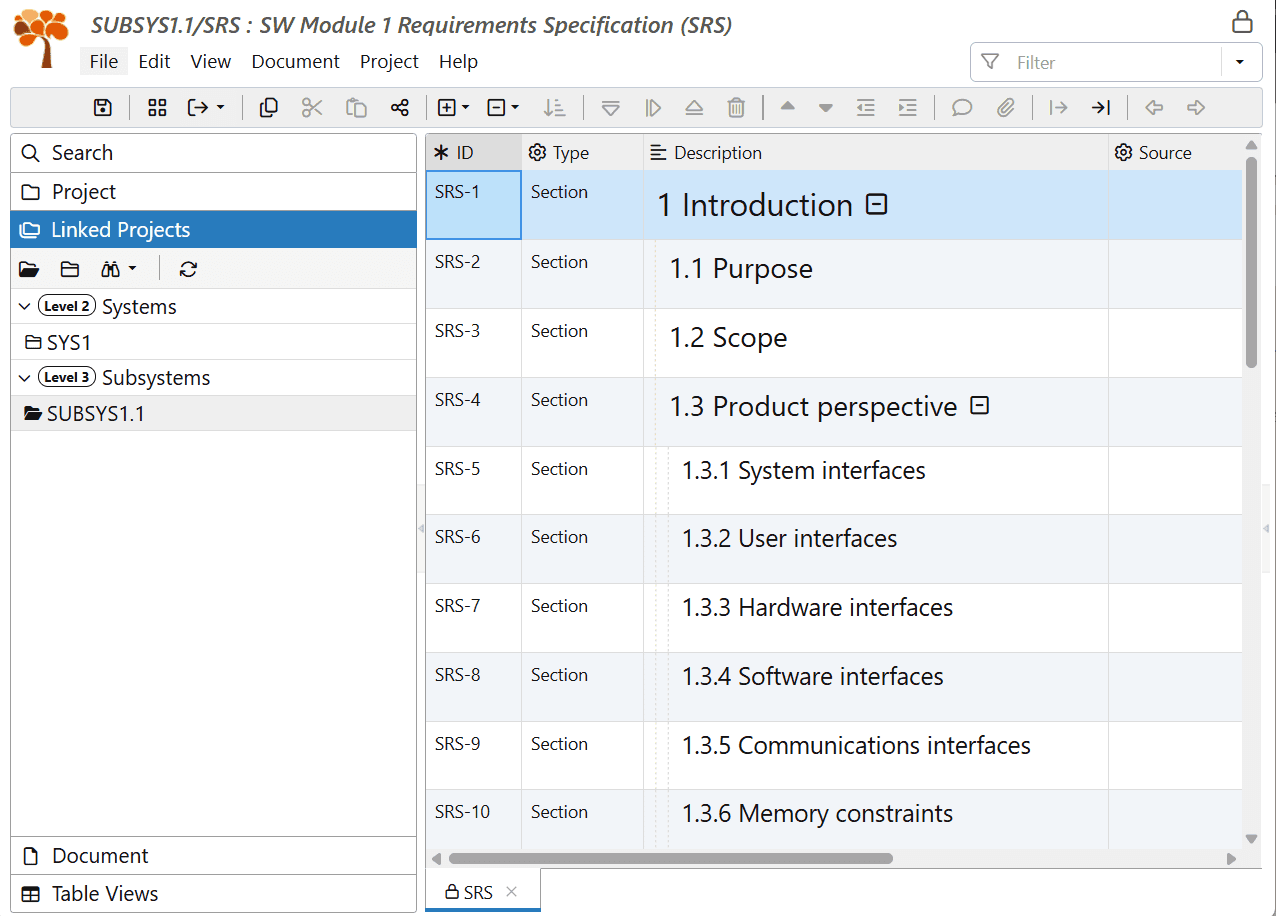1276x916 pixels.
Task: Open the Filter options dropdown arrow
Action: (1240, 62)
